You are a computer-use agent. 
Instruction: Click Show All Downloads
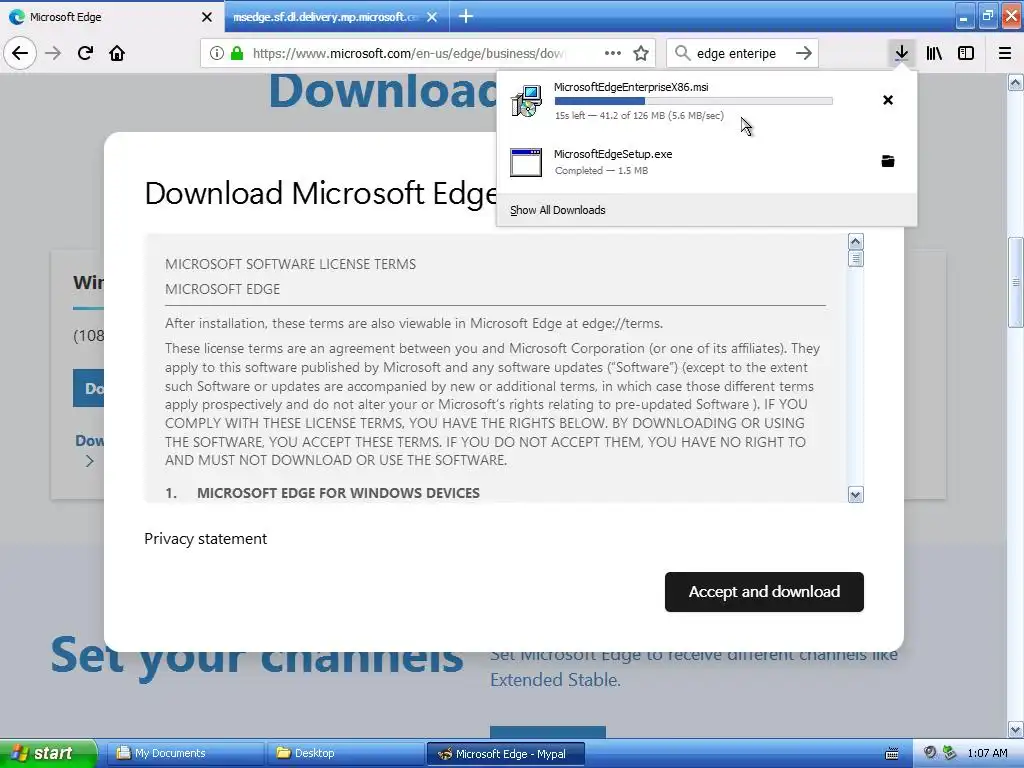[558, 210]
